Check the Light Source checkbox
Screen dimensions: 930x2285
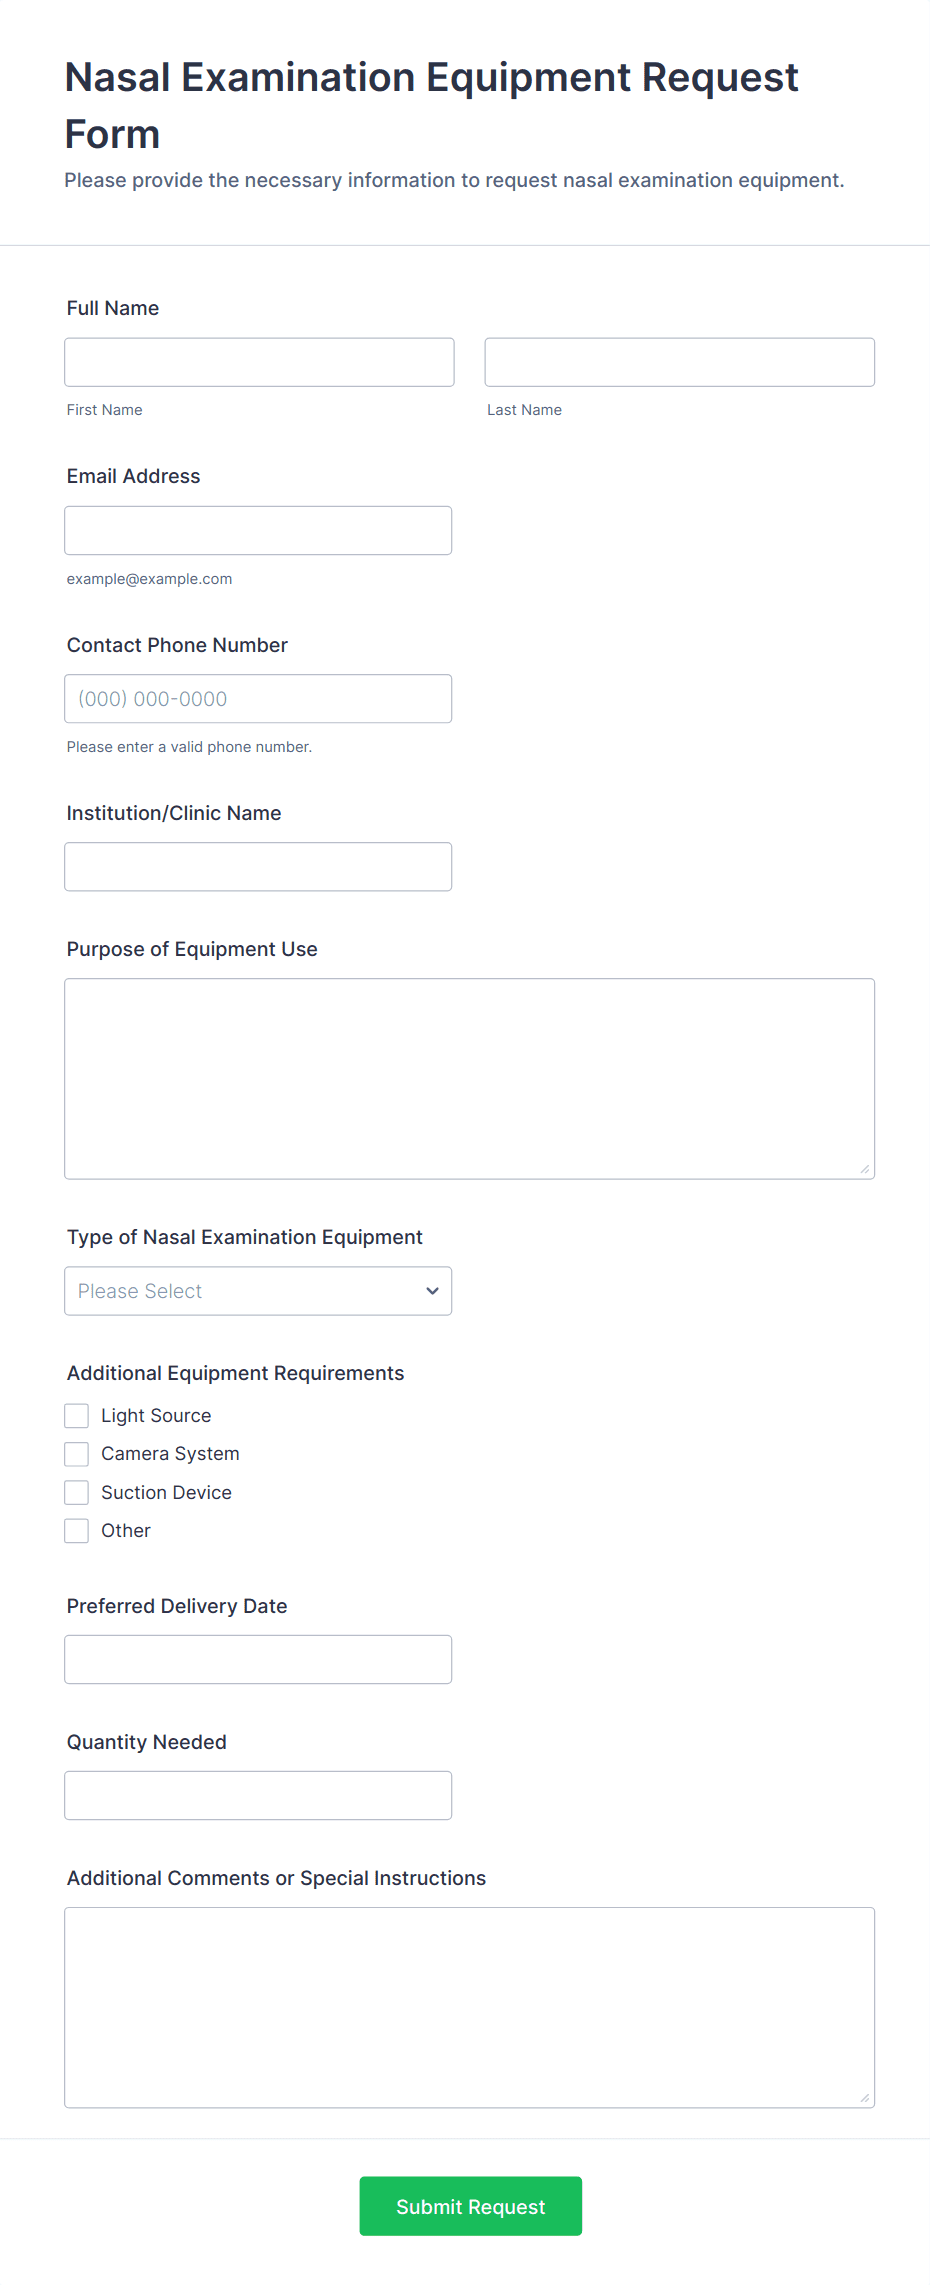coord(77,1416)
